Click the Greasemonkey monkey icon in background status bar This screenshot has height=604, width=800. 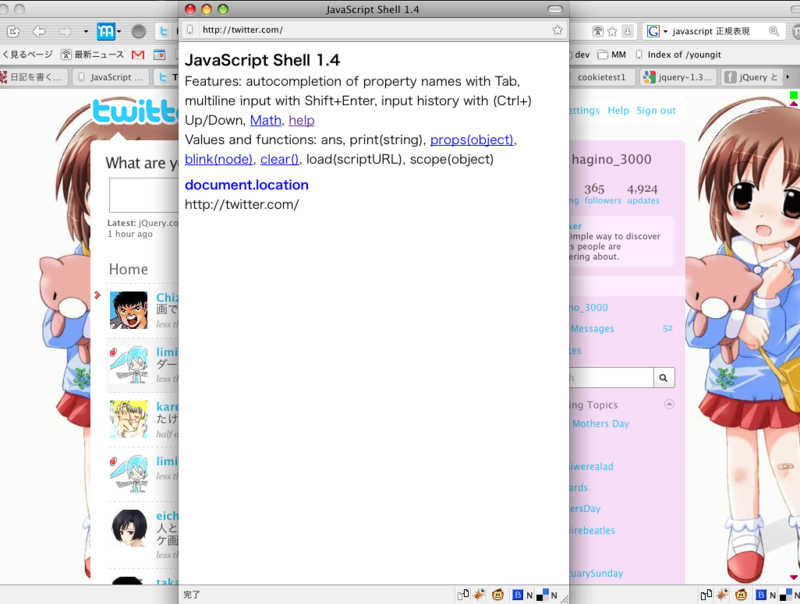(741, 594)
